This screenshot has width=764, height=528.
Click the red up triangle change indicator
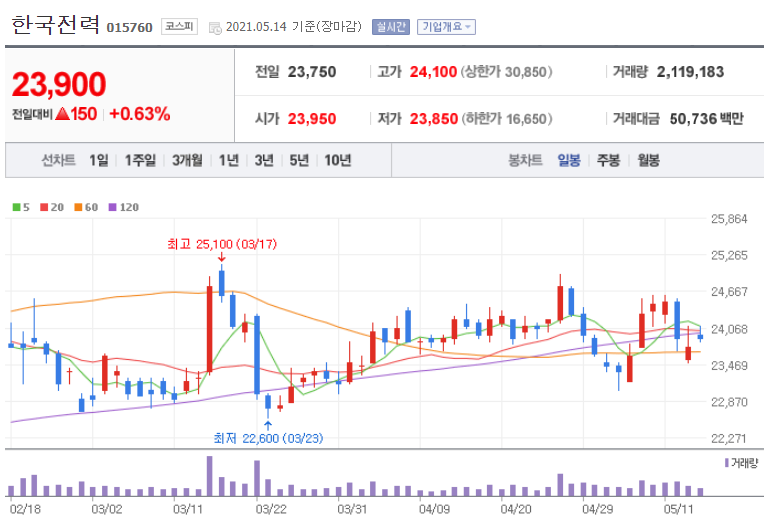point(62,114)
